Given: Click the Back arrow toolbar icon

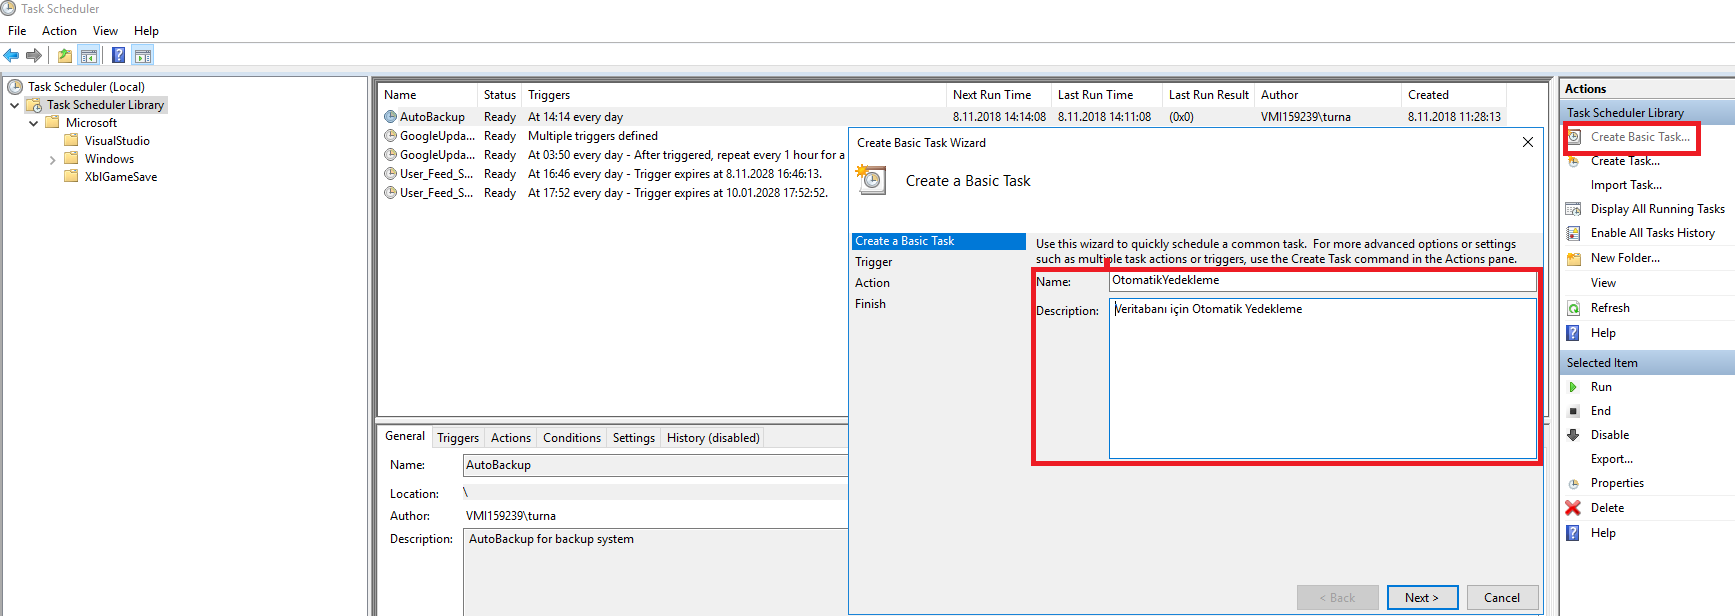Looking at the screenshot, I should pyautogui.click(x=12, y=56).
